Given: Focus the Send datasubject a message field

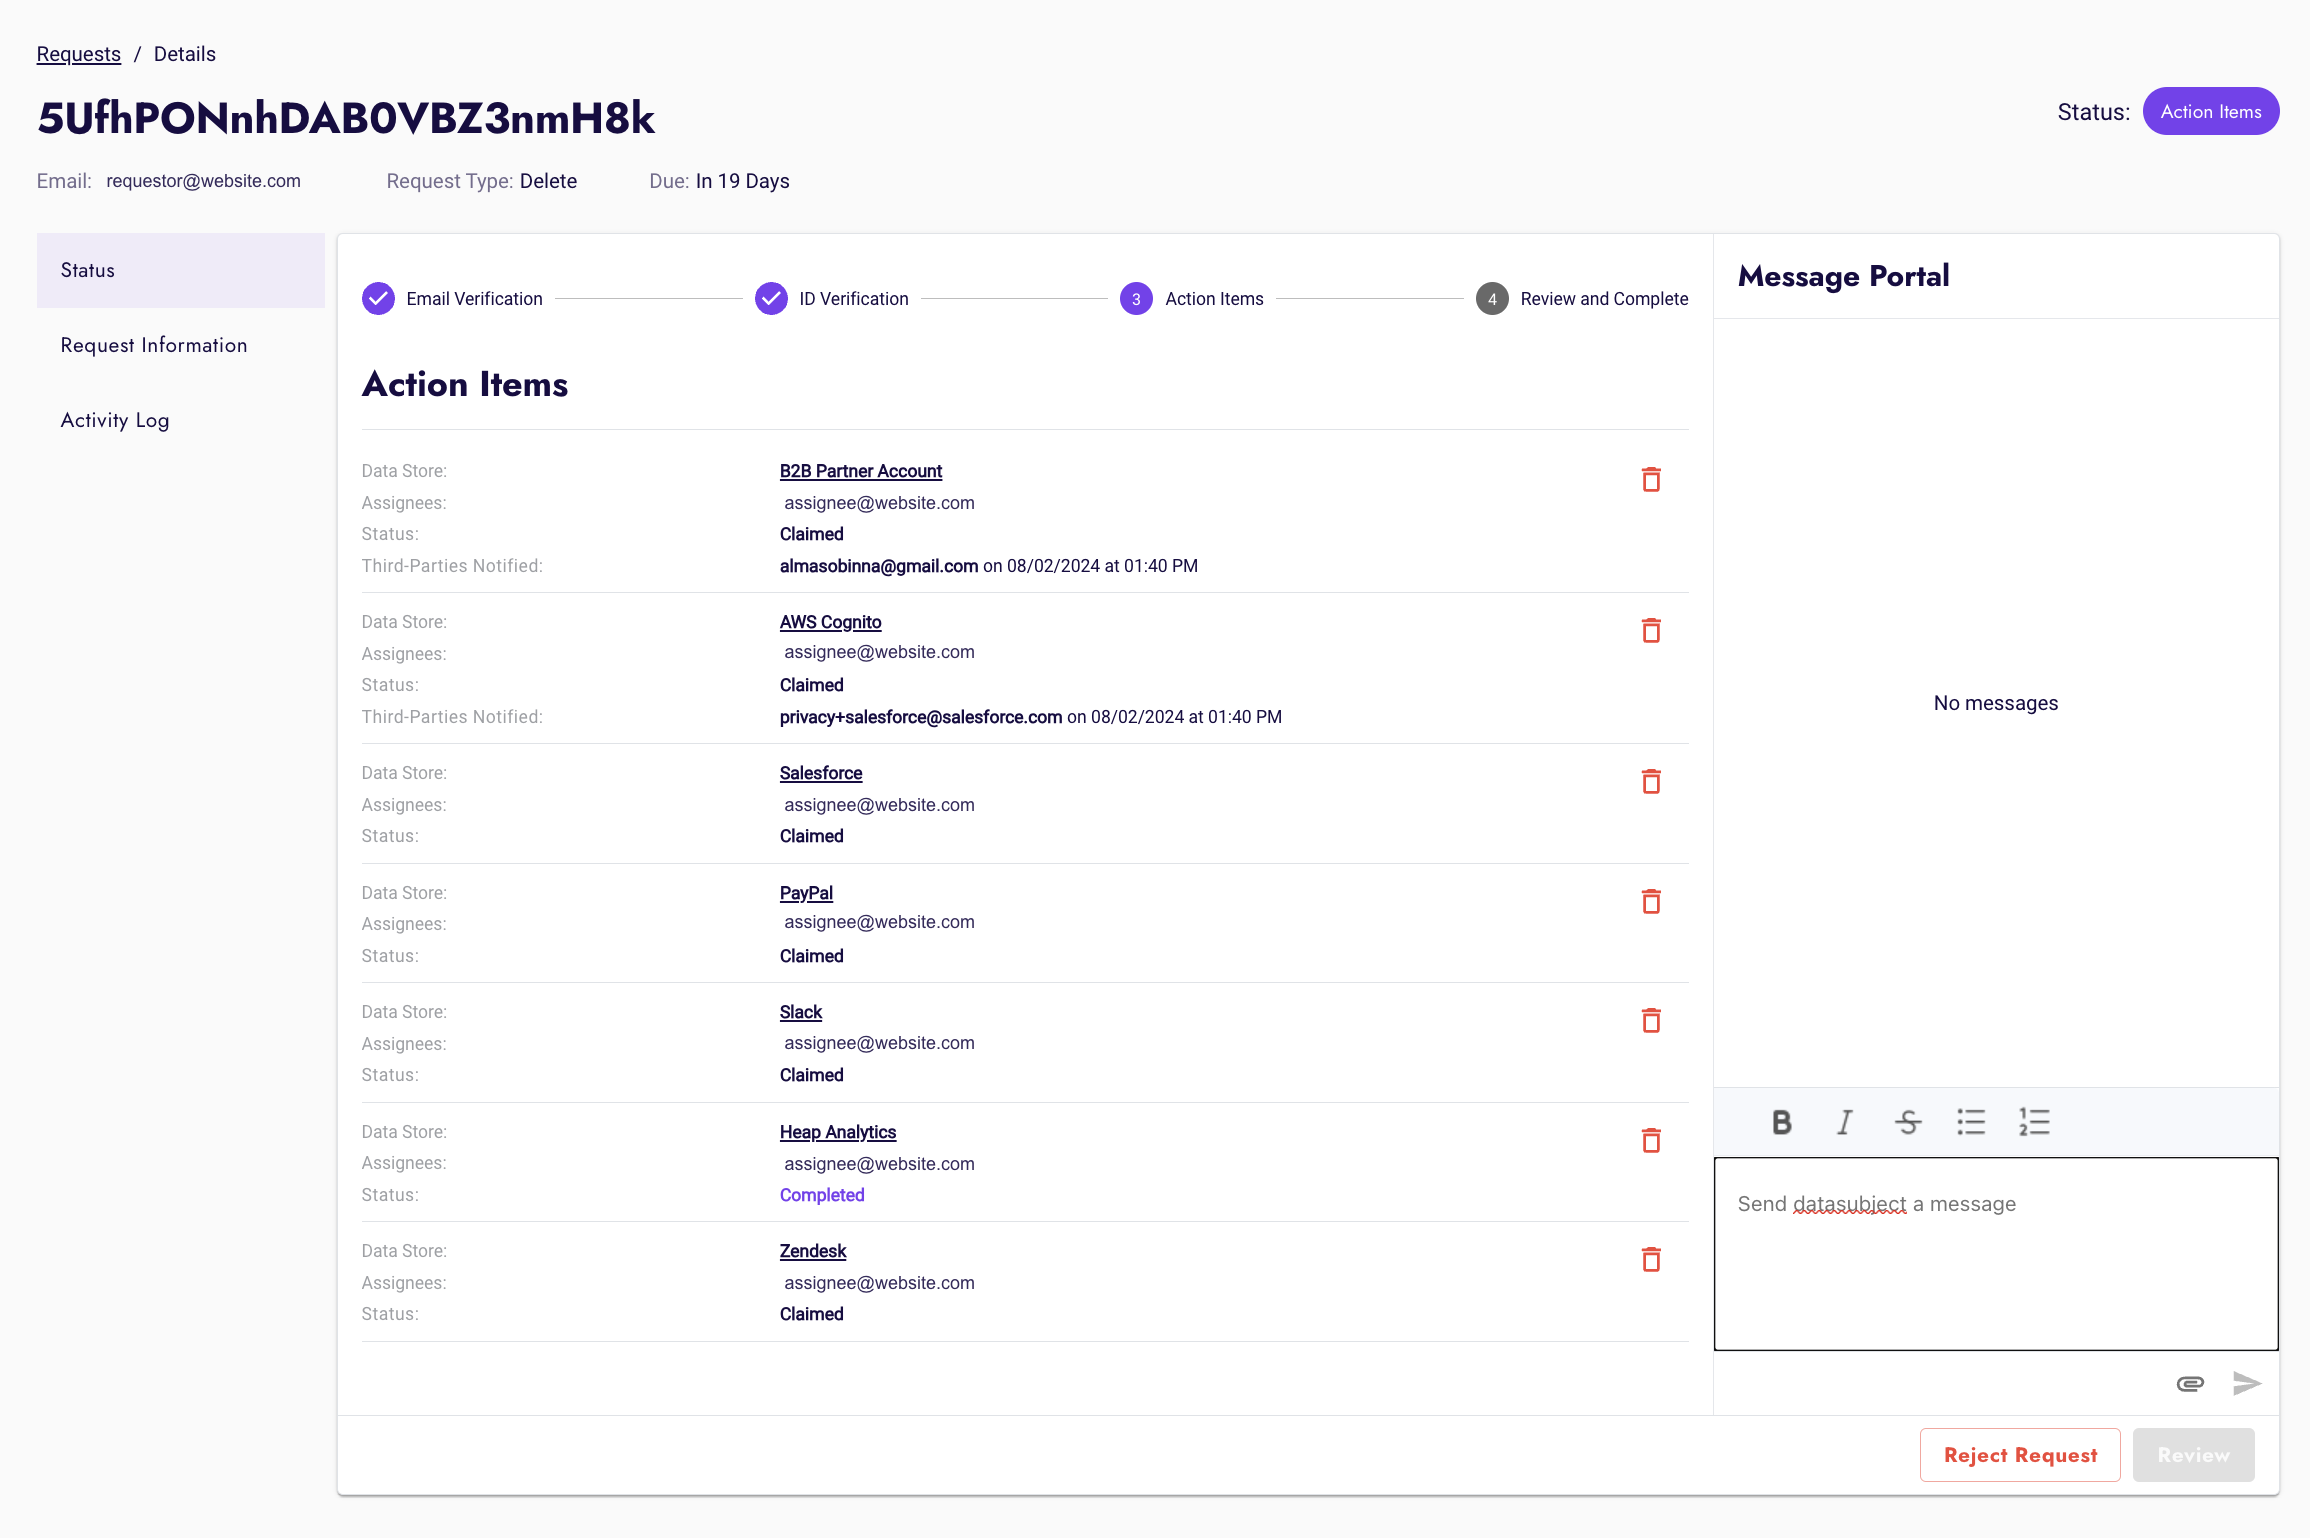Looking at the screenshot, I should coord(1995,1254).
